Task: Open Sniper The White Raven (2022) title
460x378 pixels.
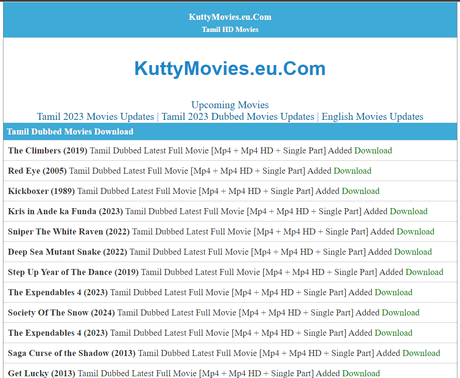Action: click(x=69, y=232)
